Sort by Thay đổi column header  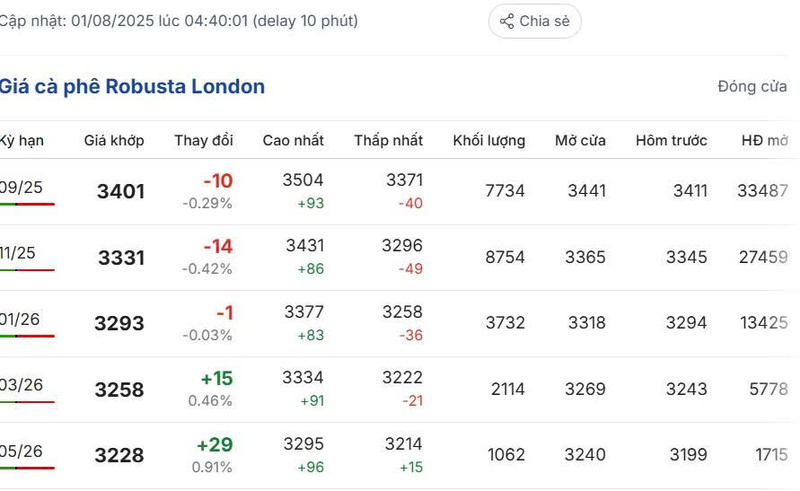[203, 140]
